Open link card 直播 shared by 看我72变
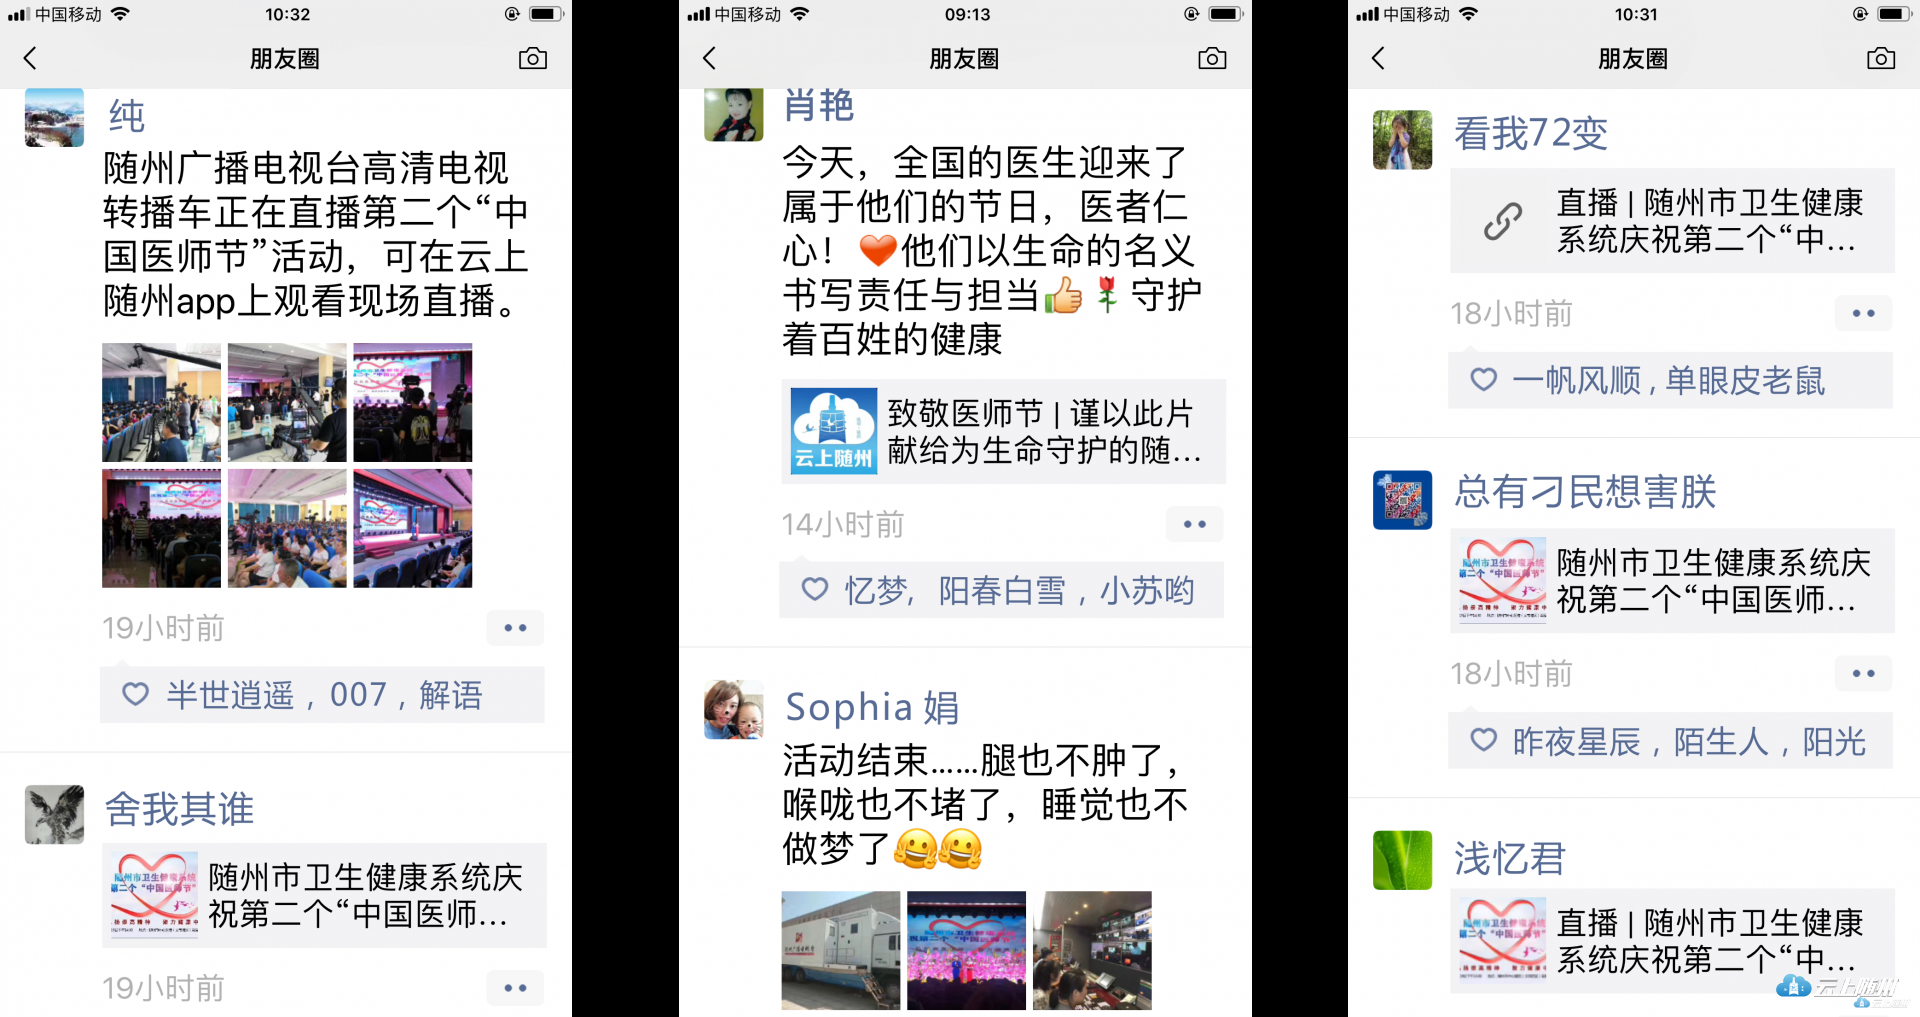The height and width of the screenshot is (1017, 1920). pyautogui.click(x=1672, y=220)
